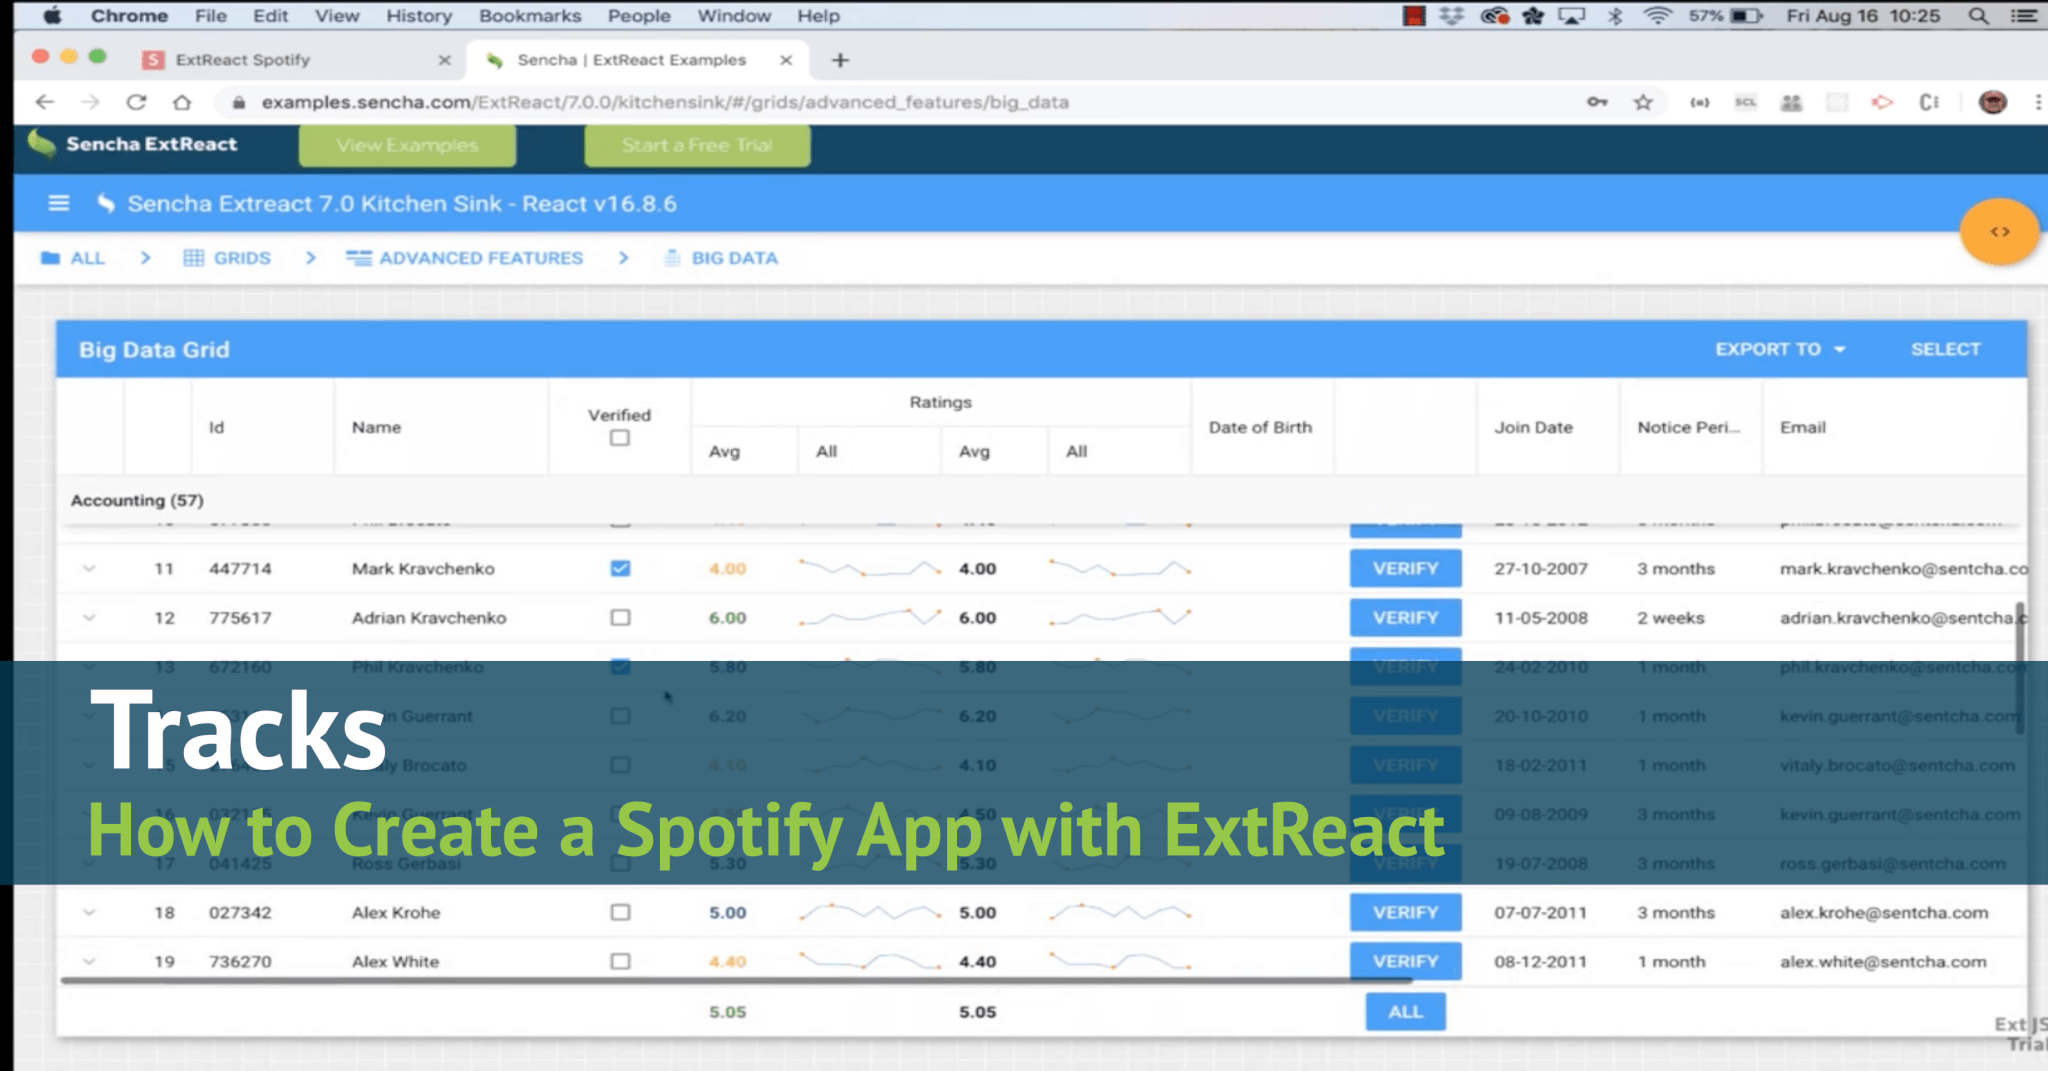The height and width of the screenshot is (1071, 2048).
Task: Open the Bluetooth status menu
Action: click(x=1615, y=16)
